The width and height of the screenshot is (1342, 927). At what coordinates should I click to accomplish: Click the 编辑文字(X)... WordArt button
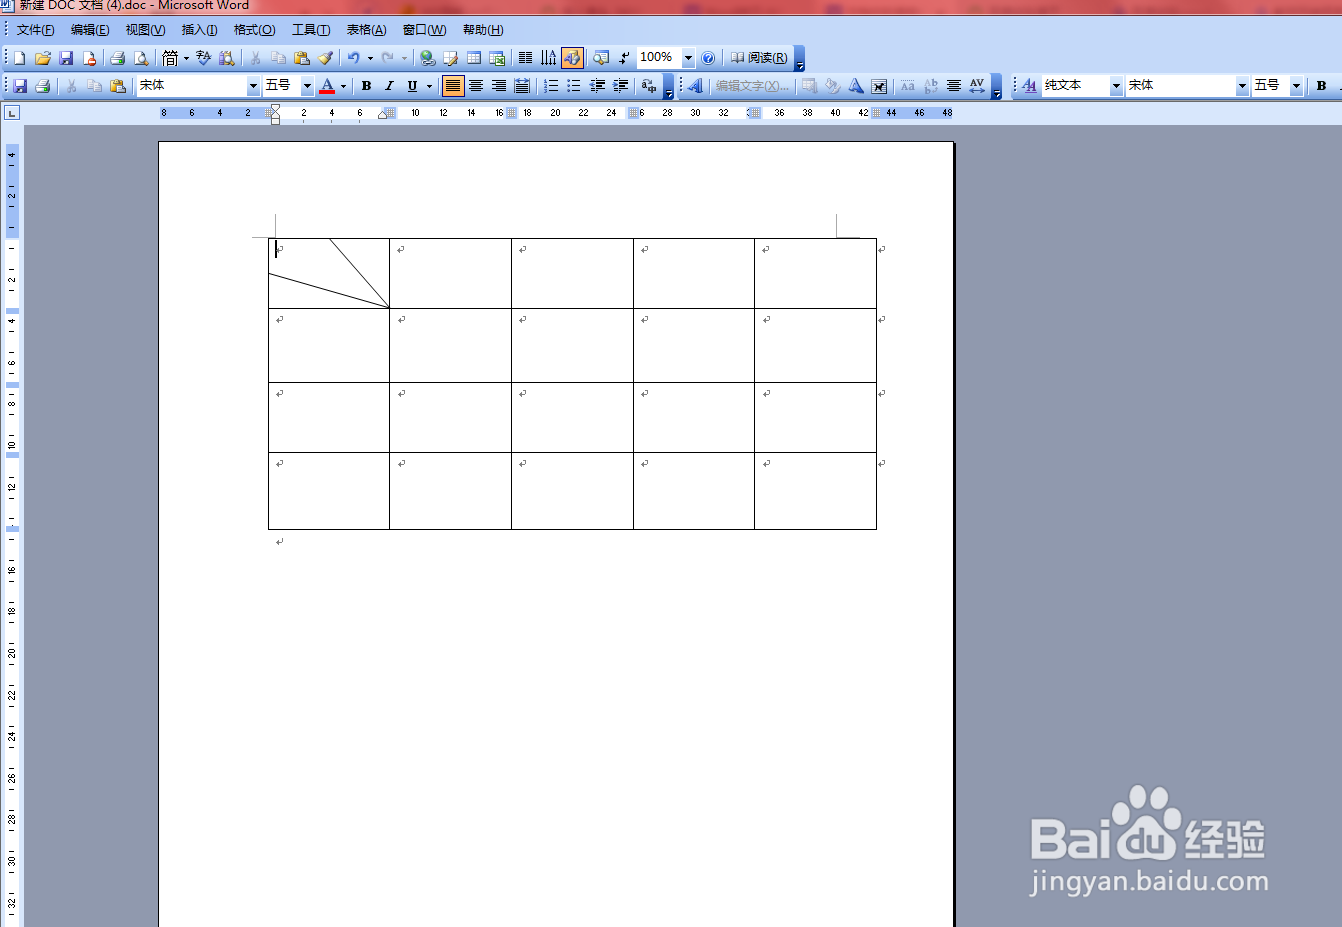[752, 86]
